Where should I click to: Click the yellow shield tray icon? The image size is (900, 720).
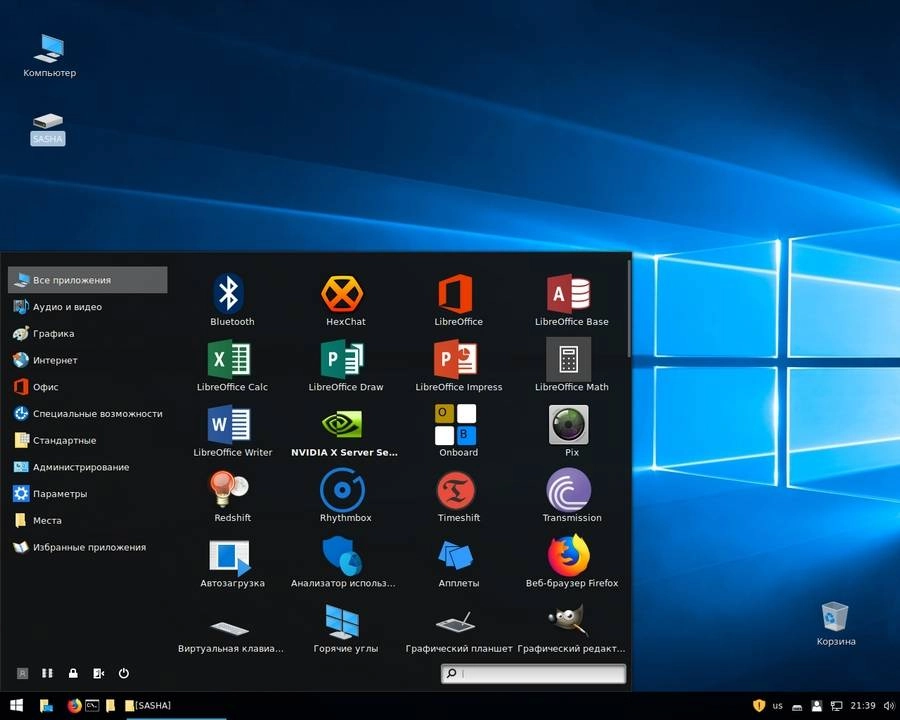pyautogui.click(x=759, y=706)
